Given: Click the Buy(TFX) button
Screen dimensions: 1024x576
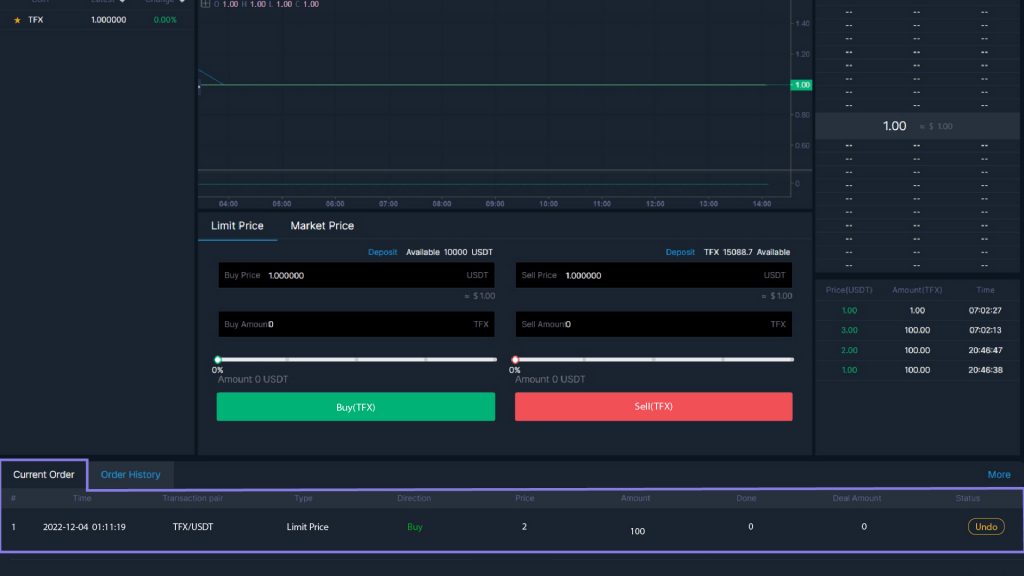Looking at the screenshot, I should click(356, 407).
